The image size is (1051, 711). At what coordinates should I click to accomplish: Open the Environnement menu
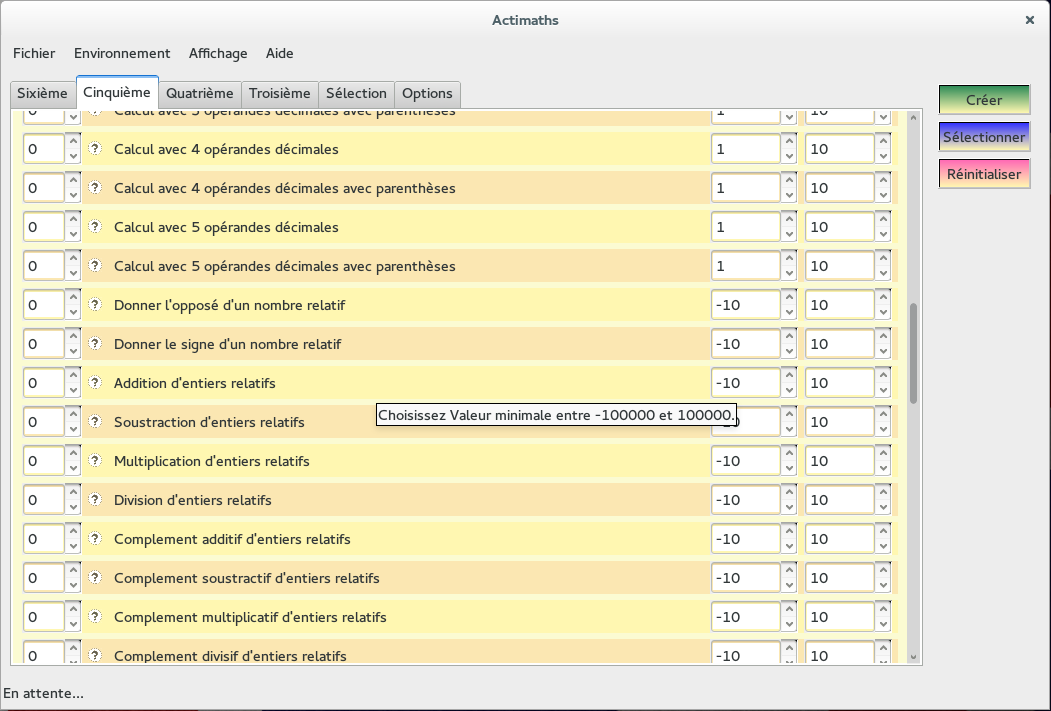[122, 53]
